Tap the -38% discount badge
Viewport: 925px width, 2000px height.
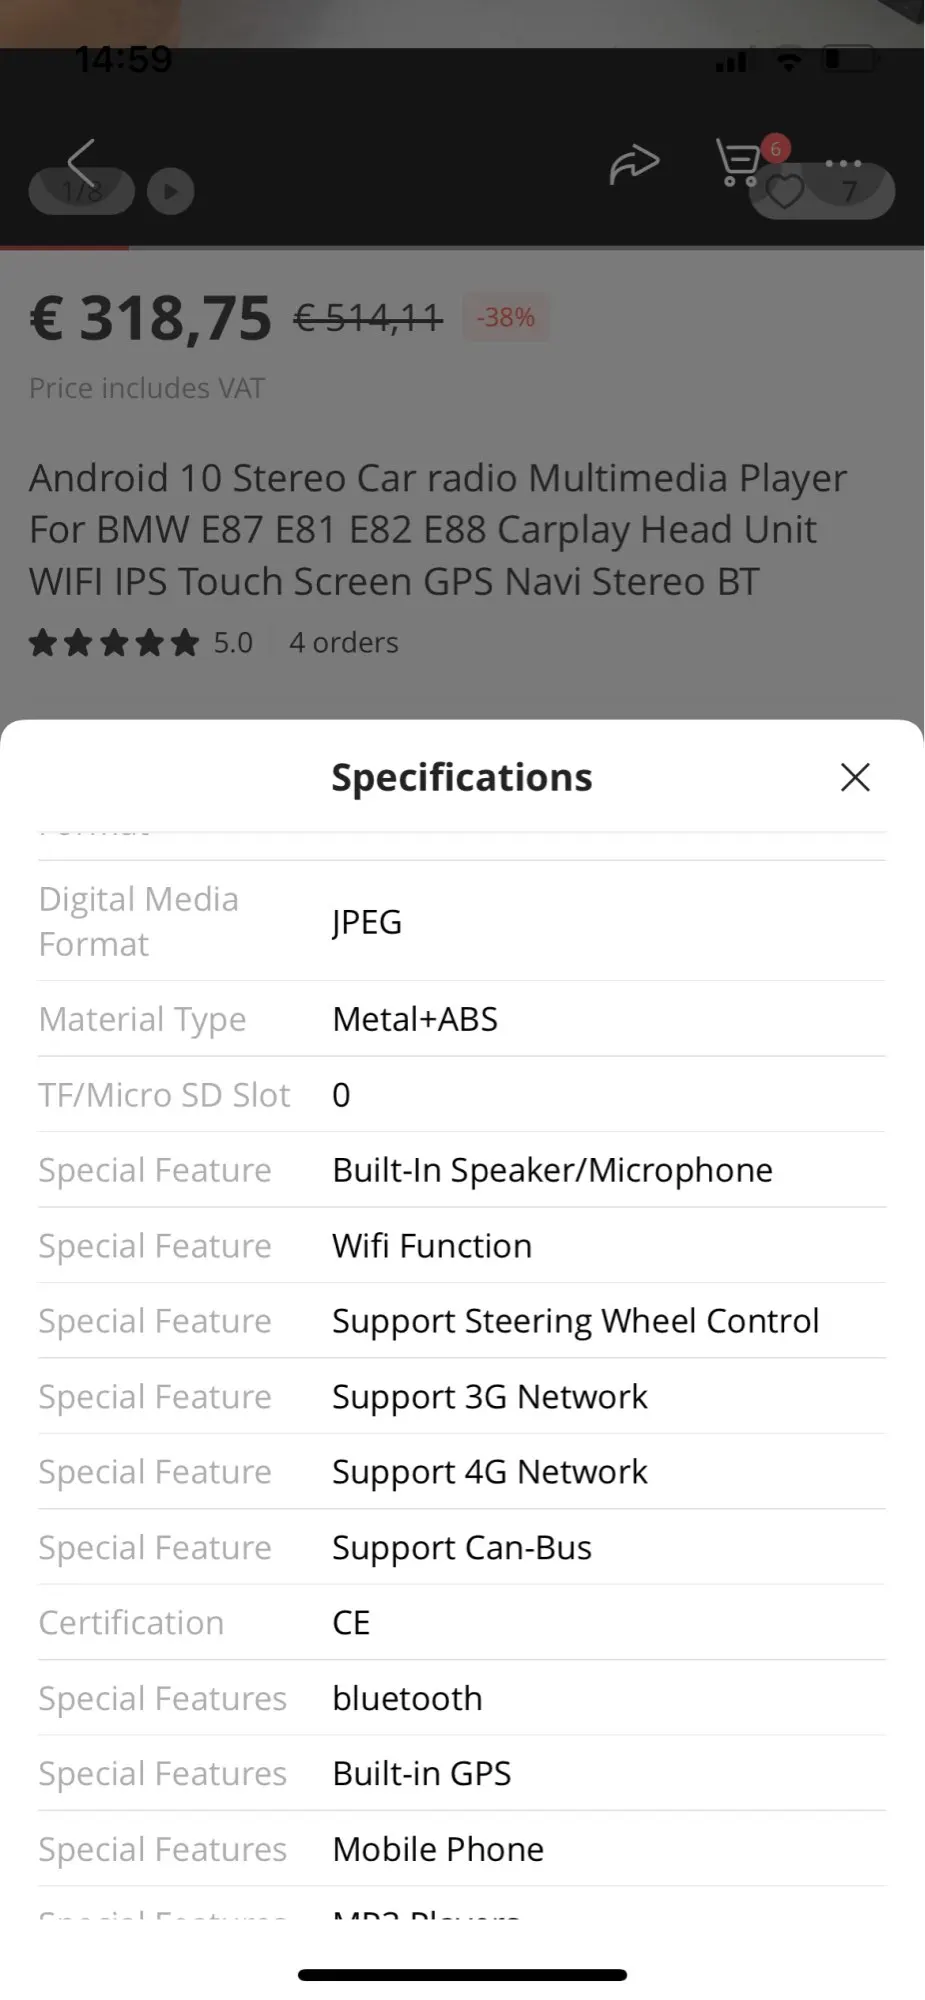(x=505, y=318)
